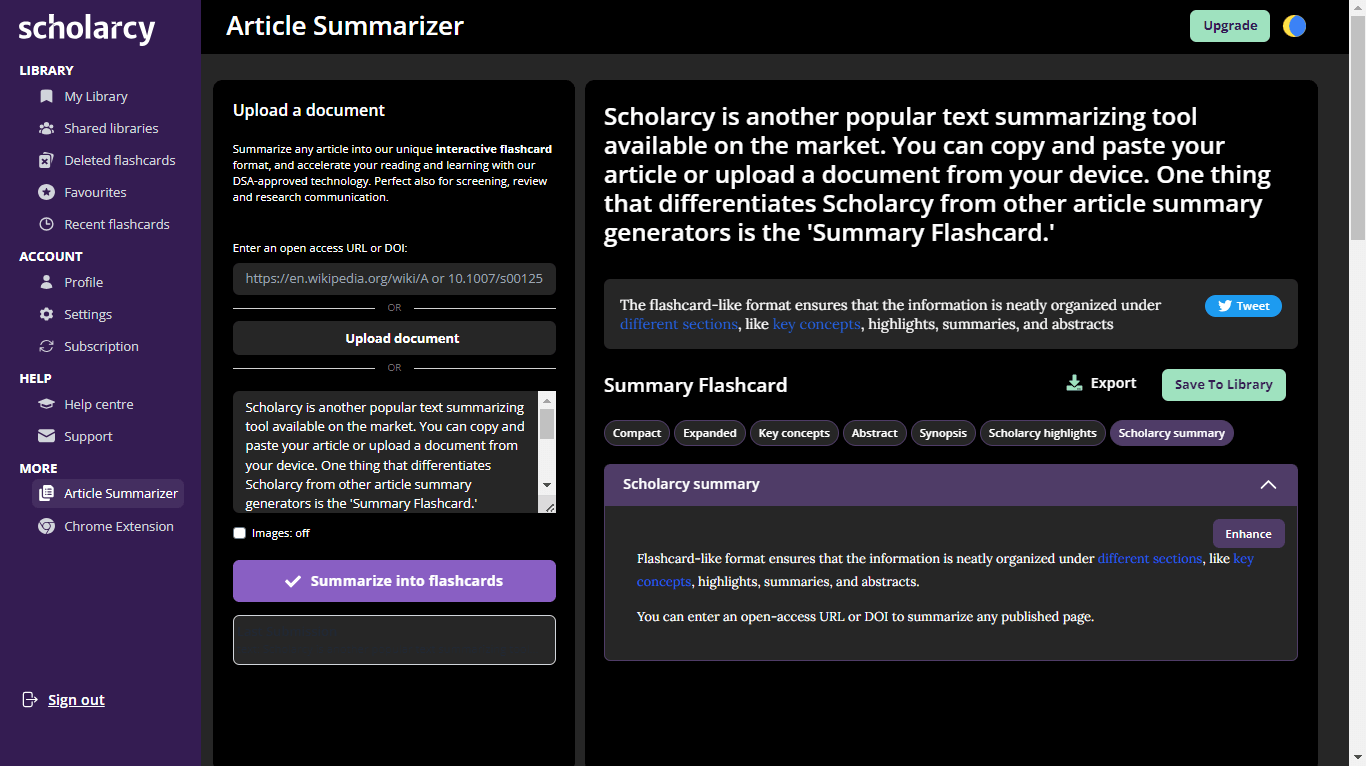This screenshot has width=1366, height=766.
Task: Open Shared libraries from sidebar
Action: (x=111, y=128)
